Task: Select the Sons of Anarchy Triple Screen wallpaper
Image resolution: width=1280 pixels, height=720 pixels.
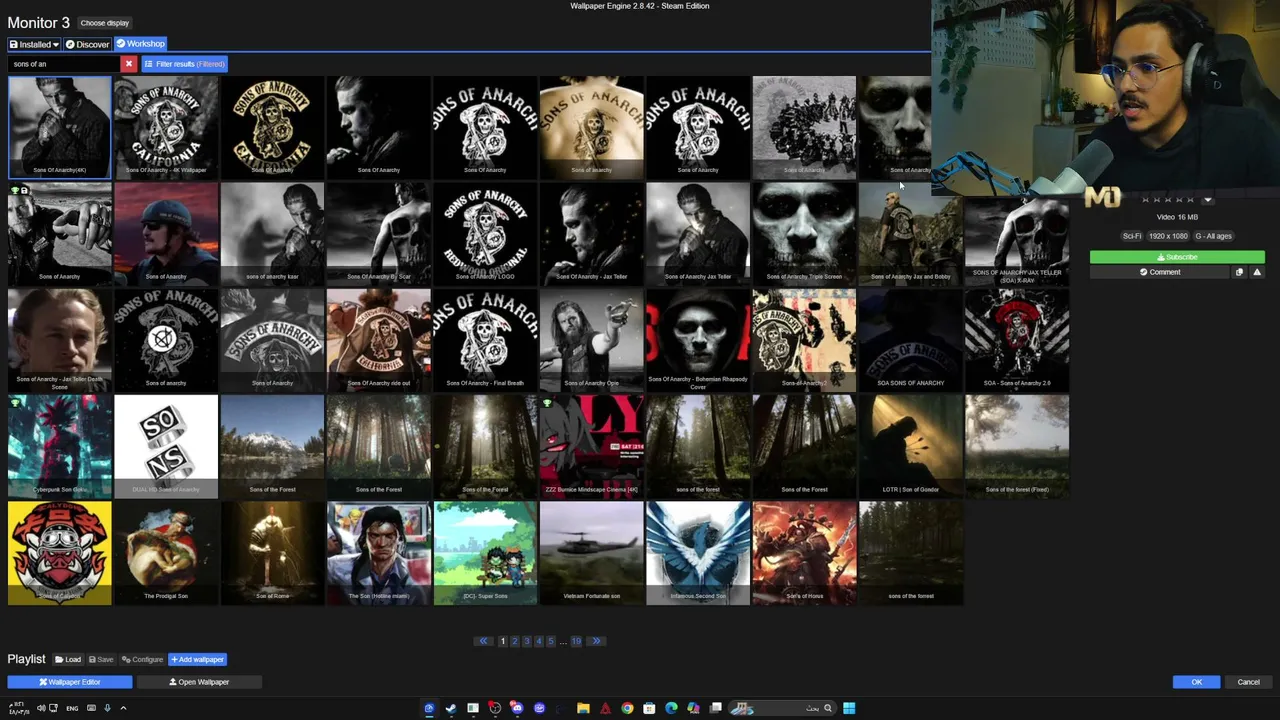Action: pos(804,233)
